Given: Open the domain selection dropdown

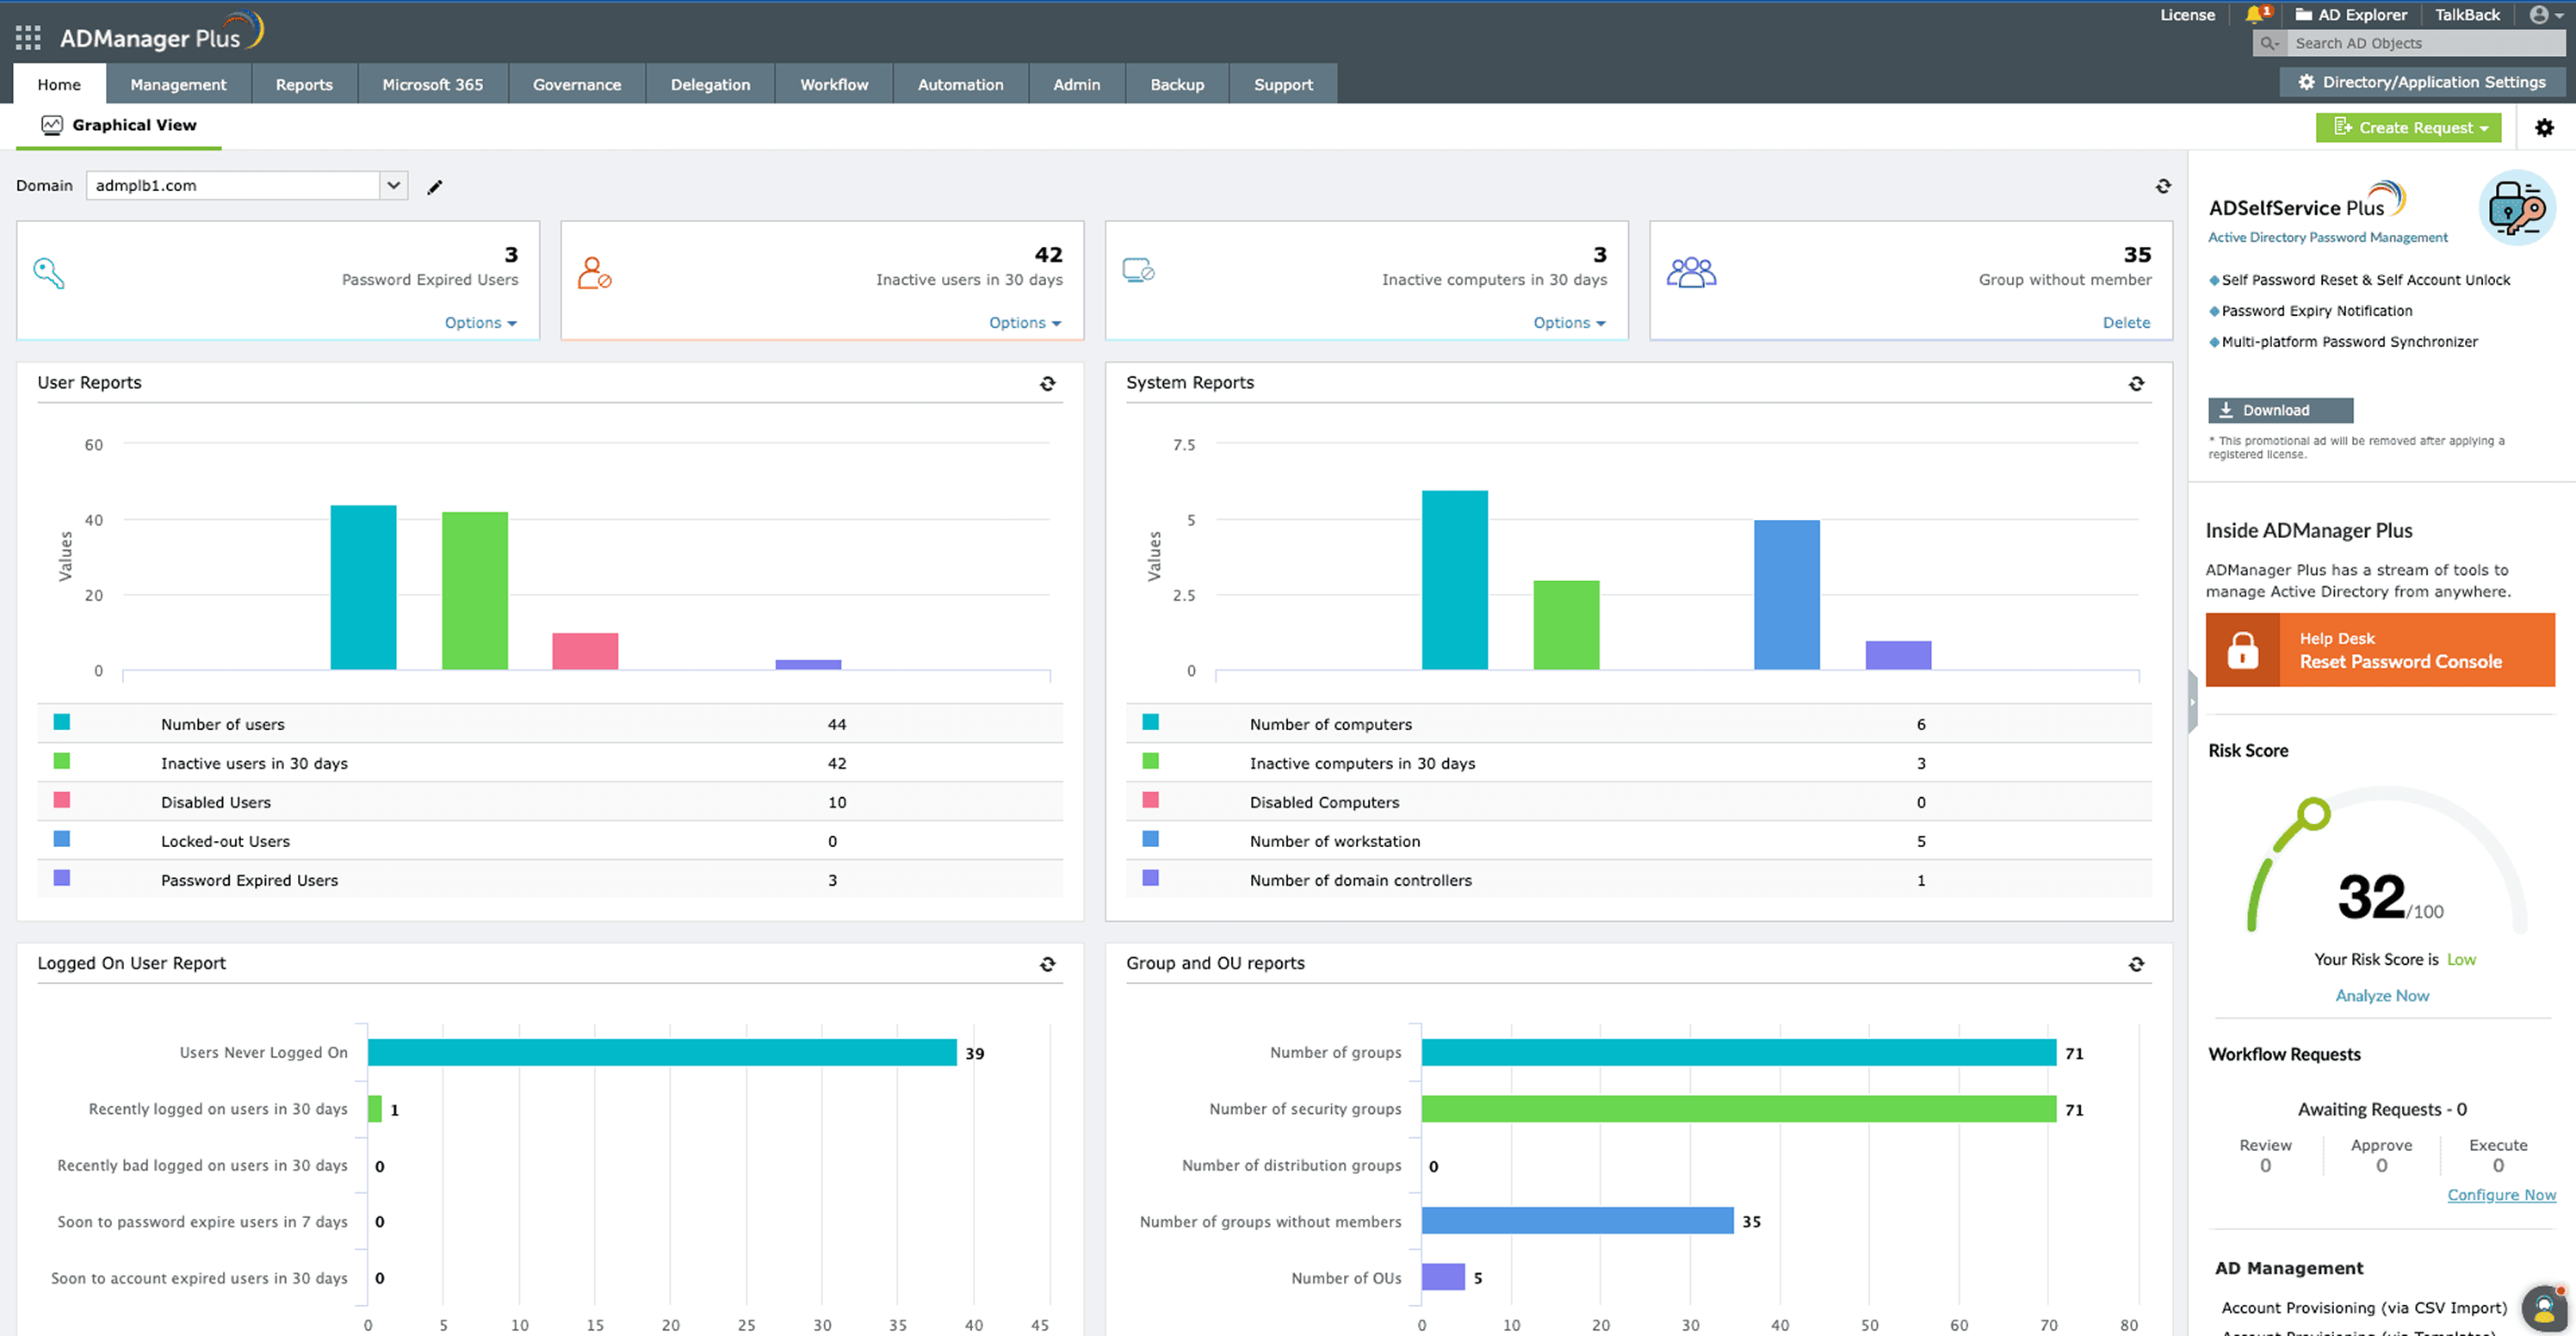Looking at the screenshot, I should tap(393, 185).
